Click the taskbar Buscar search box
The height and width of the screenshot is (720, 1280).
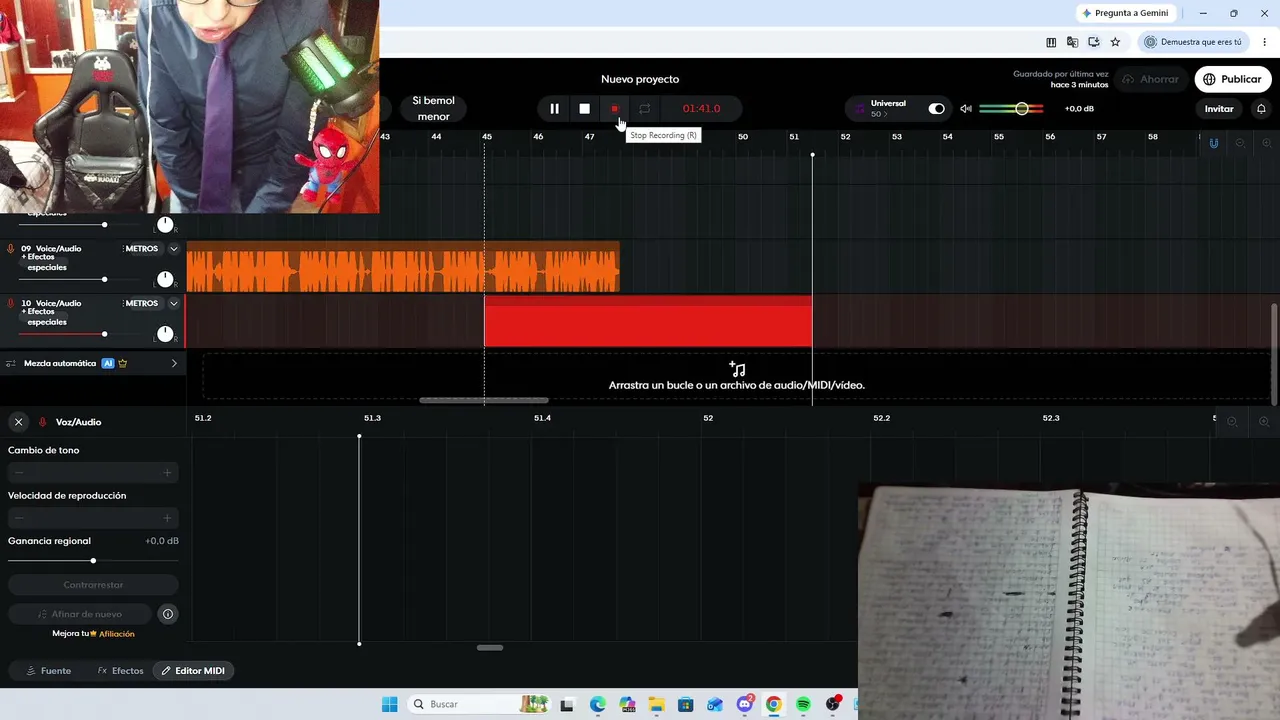pos(480,704)
